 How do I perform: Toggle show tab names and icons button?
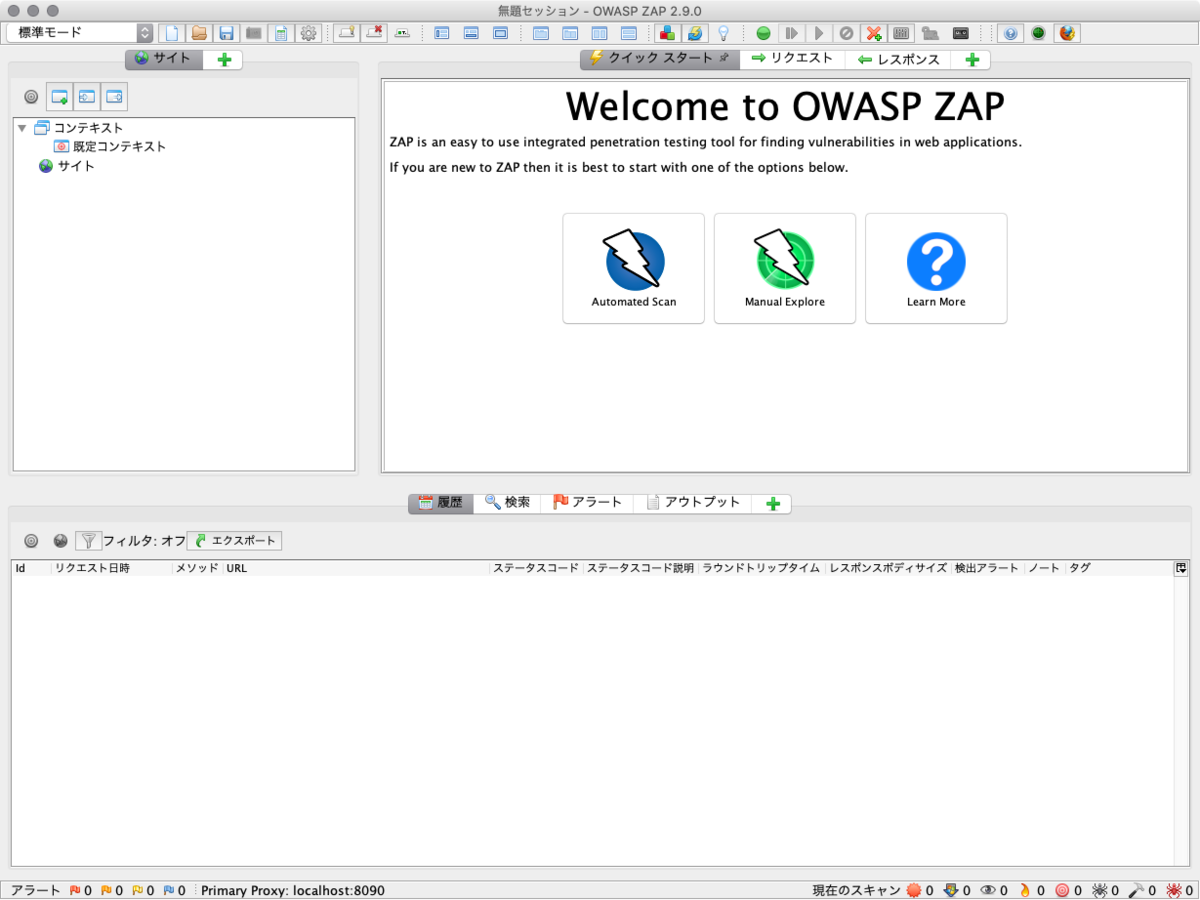[402, 33]
